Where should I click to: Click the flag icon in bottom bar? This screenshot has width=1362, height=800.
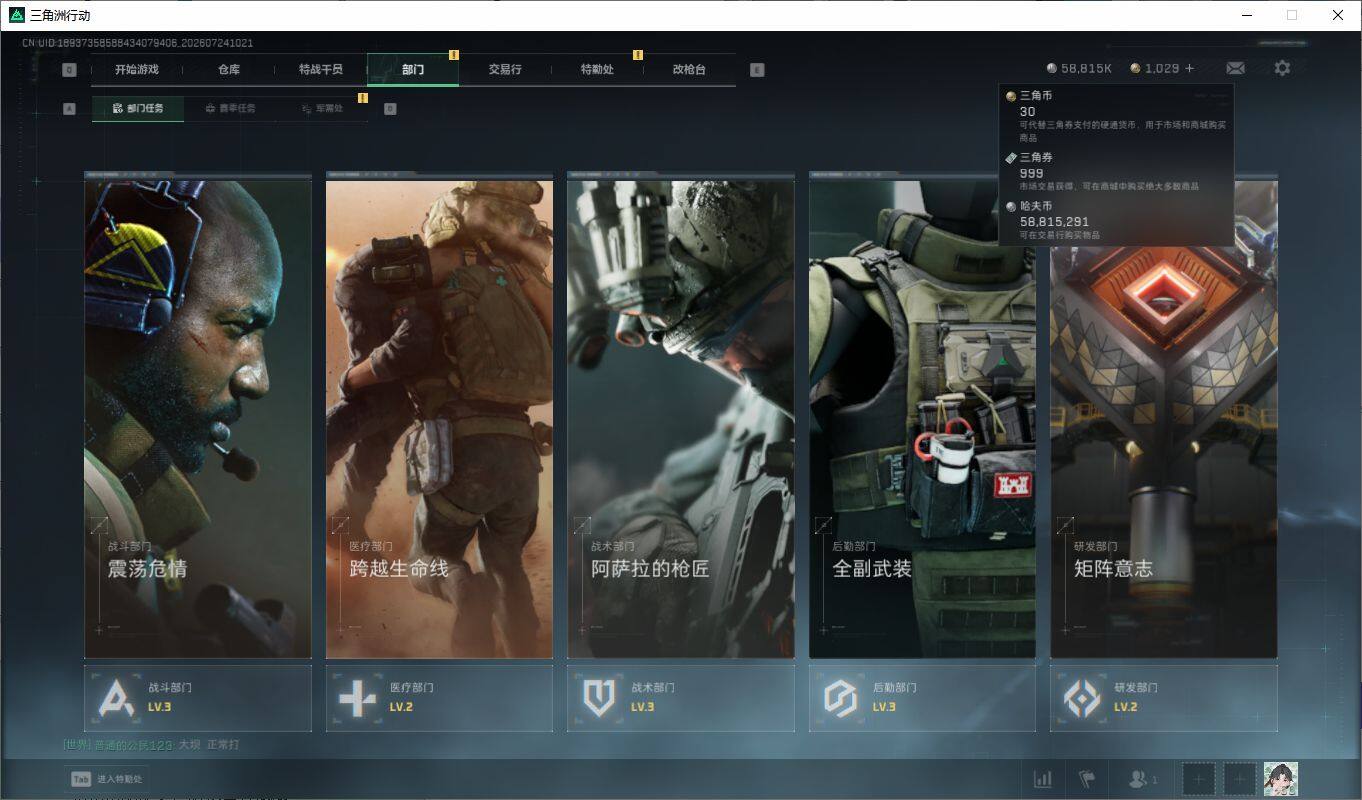1086,779
